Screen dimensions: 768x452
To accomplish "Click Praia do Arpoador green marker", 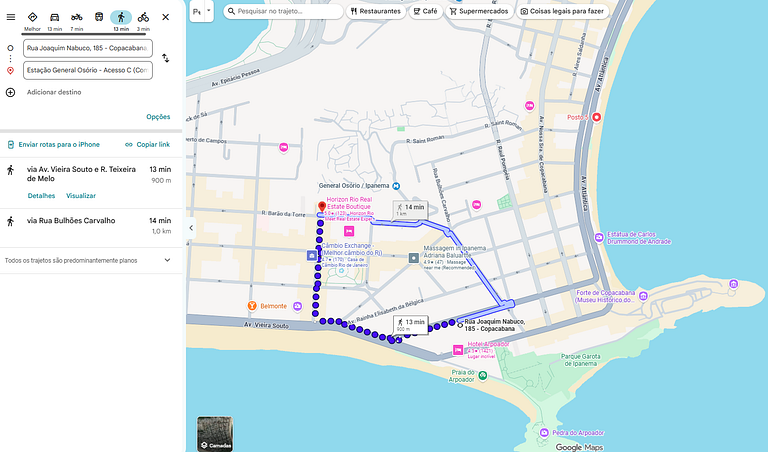I will [x=483, y=376].
